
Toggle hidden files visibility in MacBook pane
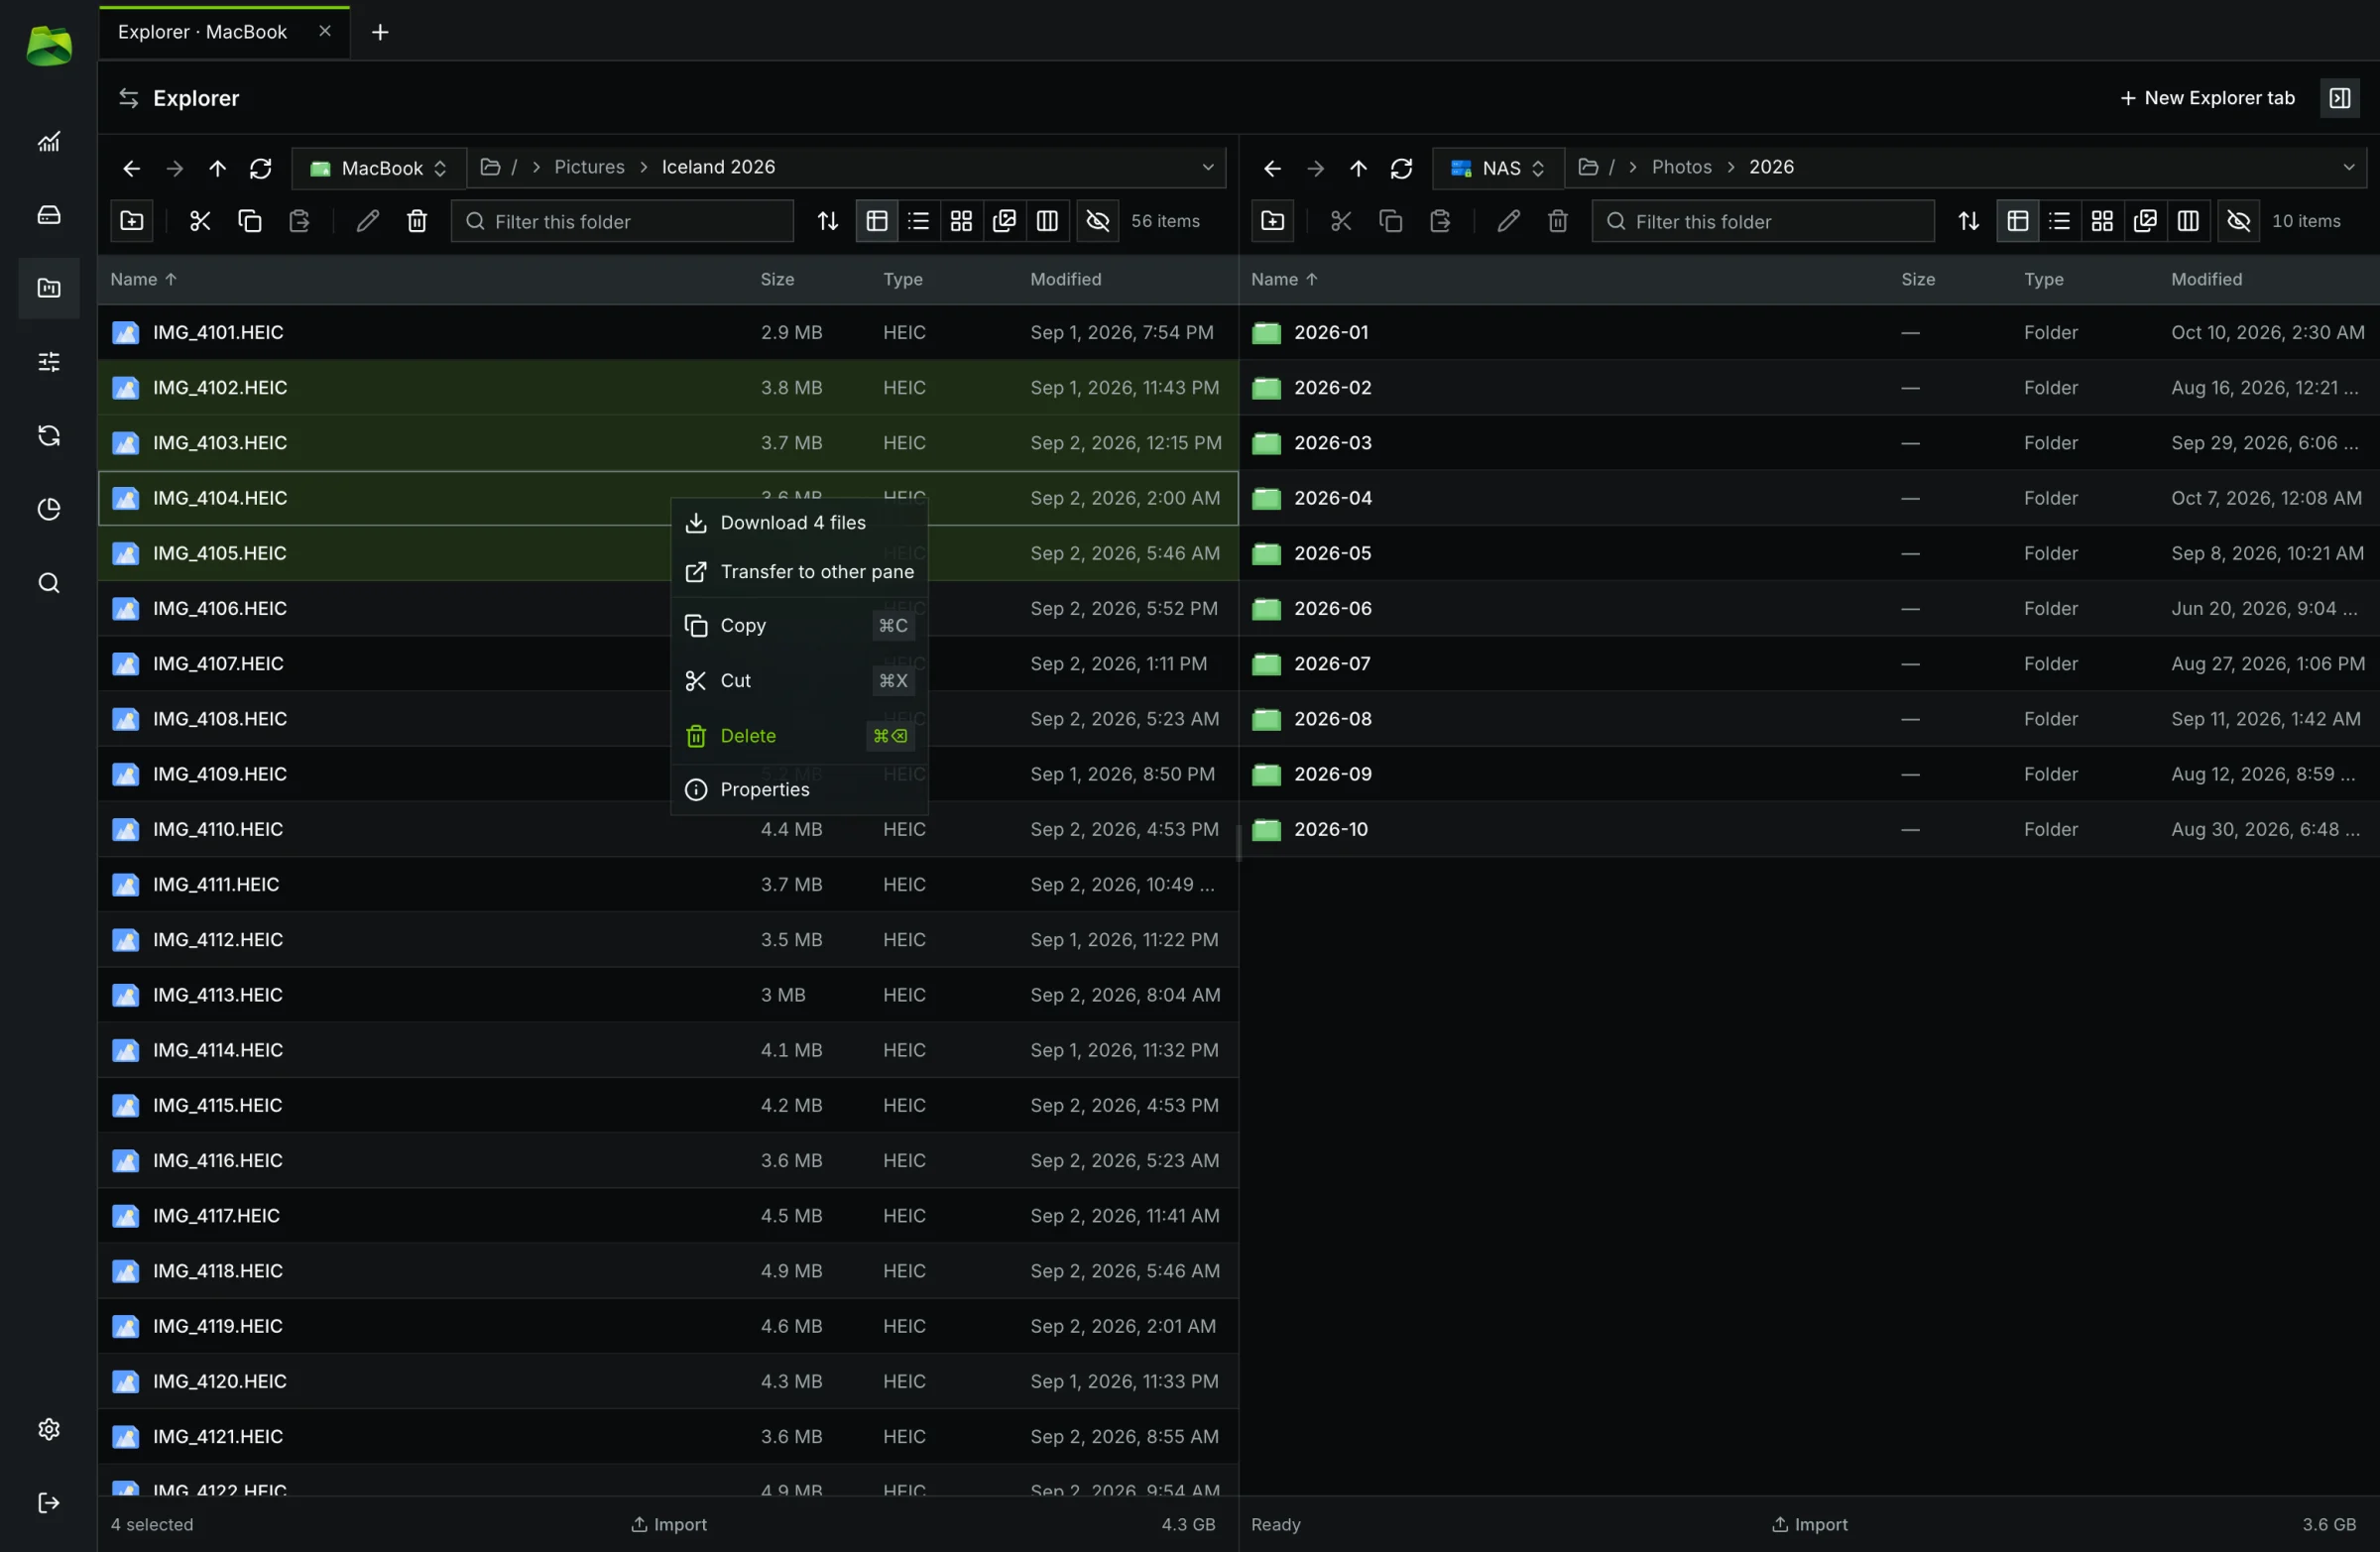click(1098, 221)
